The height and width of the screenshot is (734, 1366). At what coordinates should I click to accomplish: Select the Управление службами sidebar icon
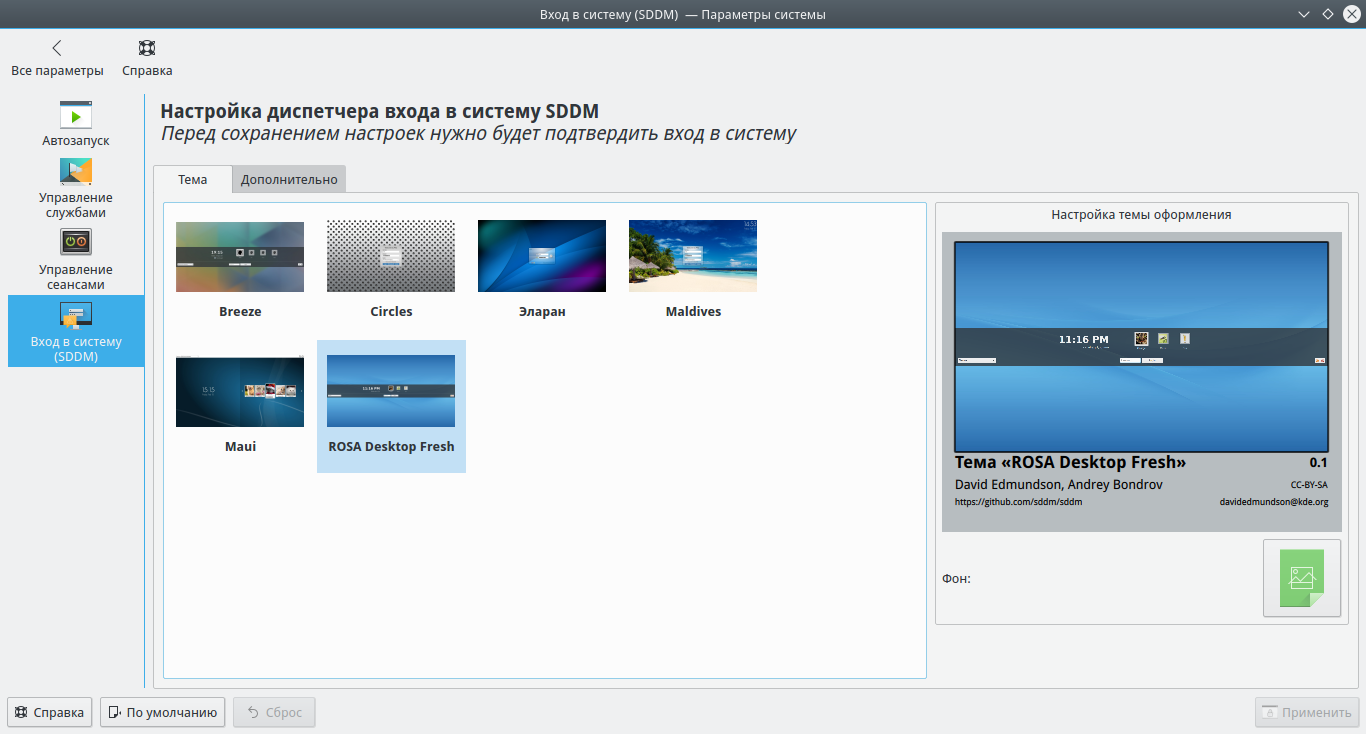(x=76, y=172)
